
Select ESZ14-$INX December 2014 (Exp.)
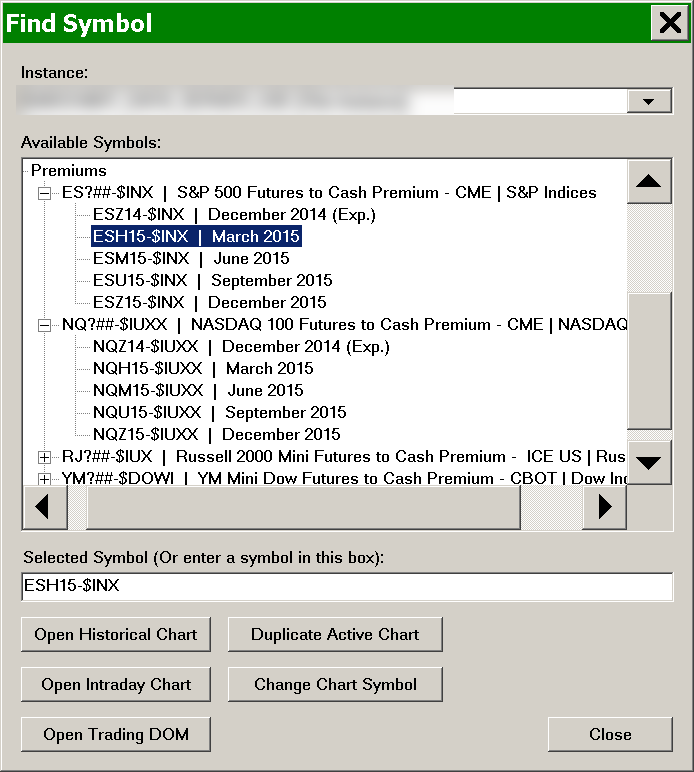pos(234,215)
